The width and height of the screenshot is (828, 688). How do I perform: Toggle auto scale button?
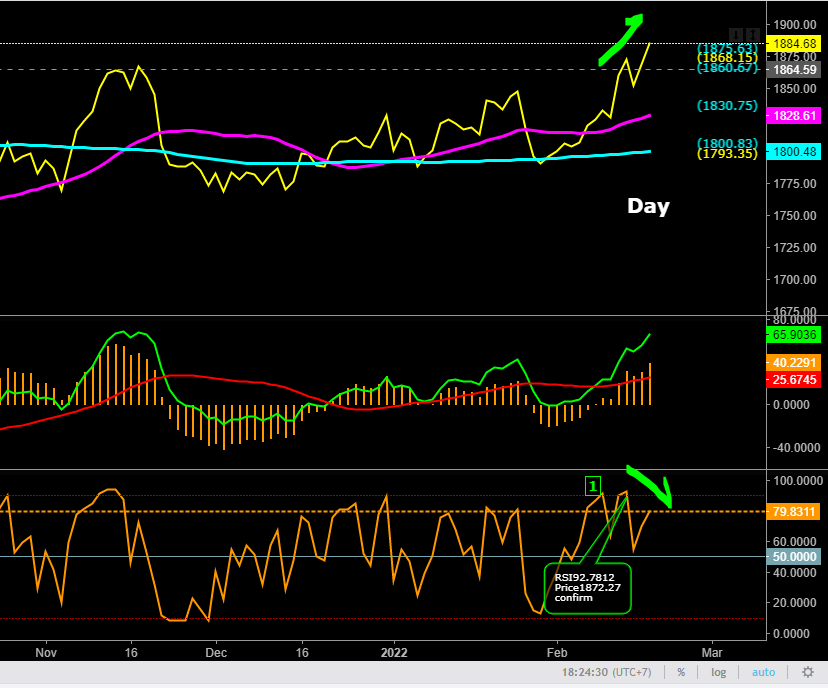tap(764, 672)
